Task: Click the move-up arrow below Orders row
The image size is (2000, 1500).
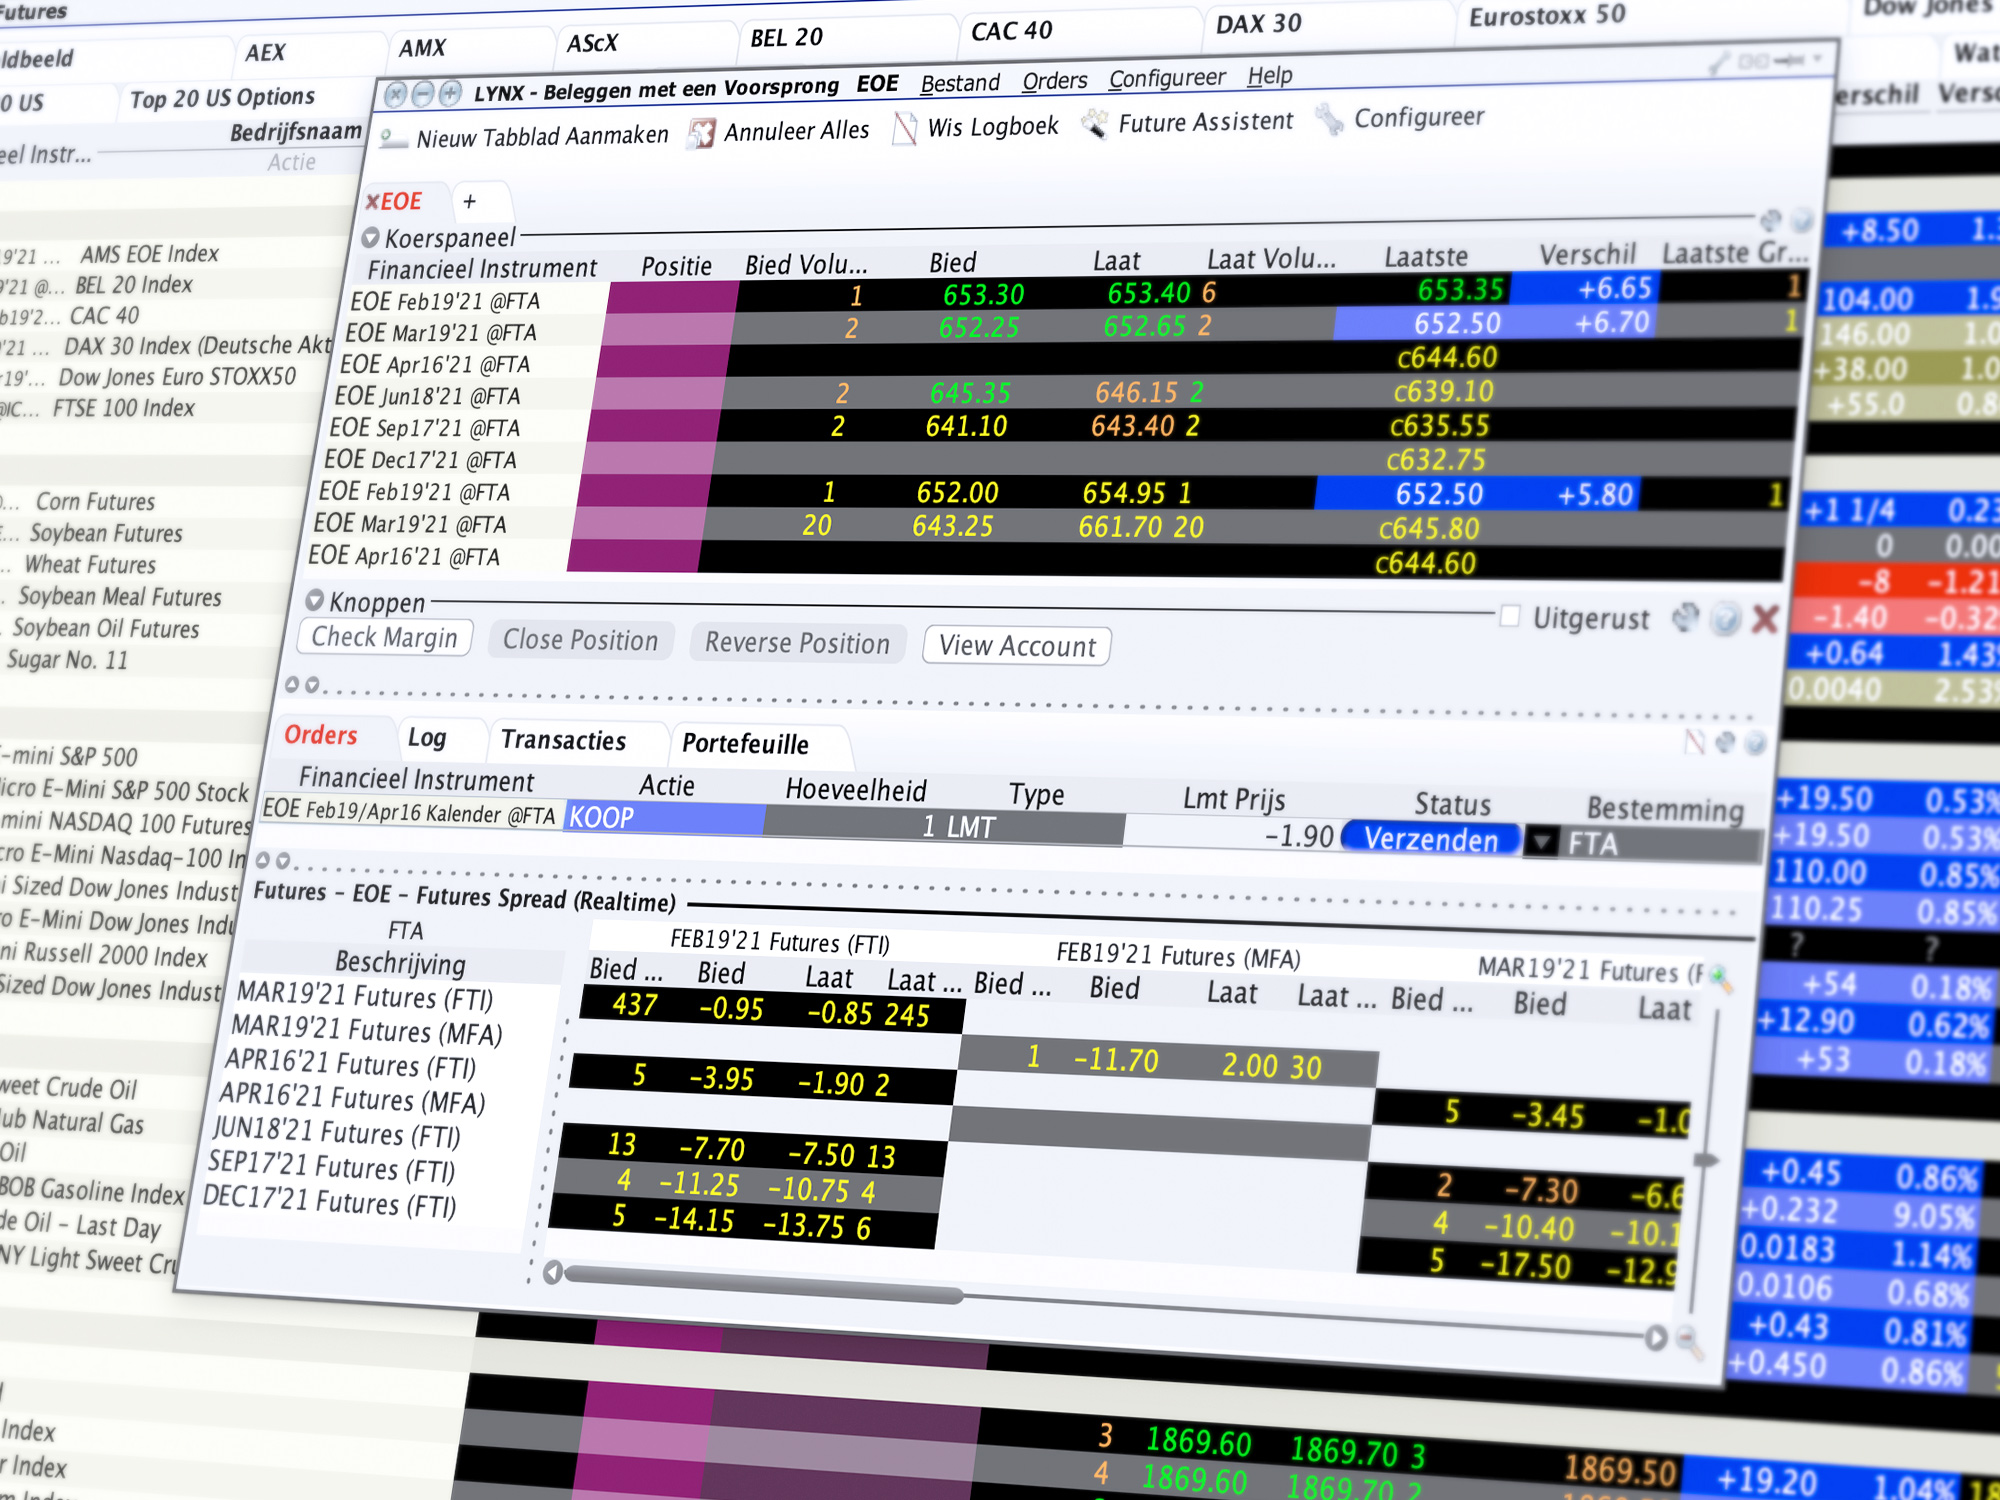Action: coord(262,860)
